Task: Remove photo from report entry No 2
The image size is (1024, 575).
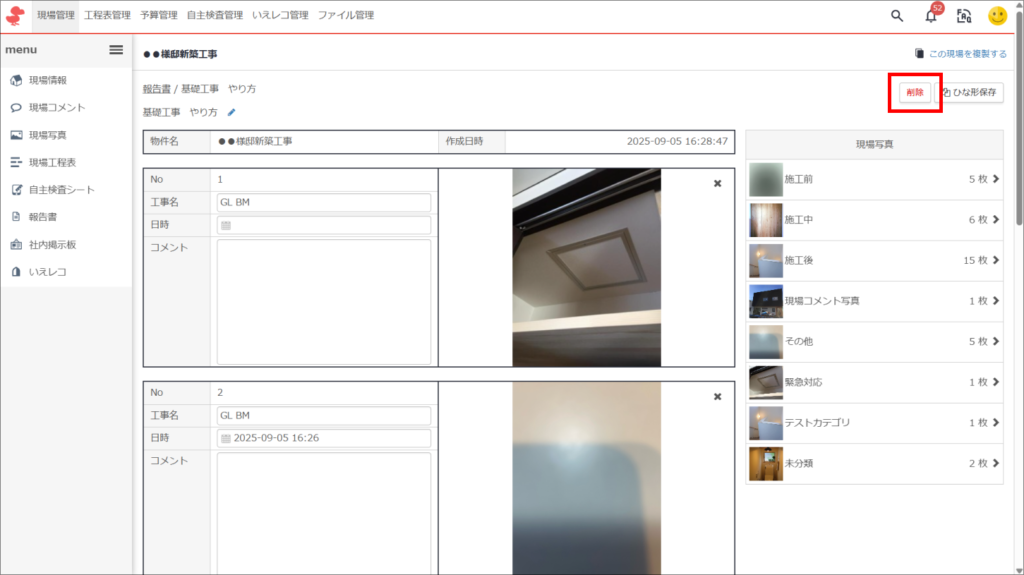Action: point(717,397)
